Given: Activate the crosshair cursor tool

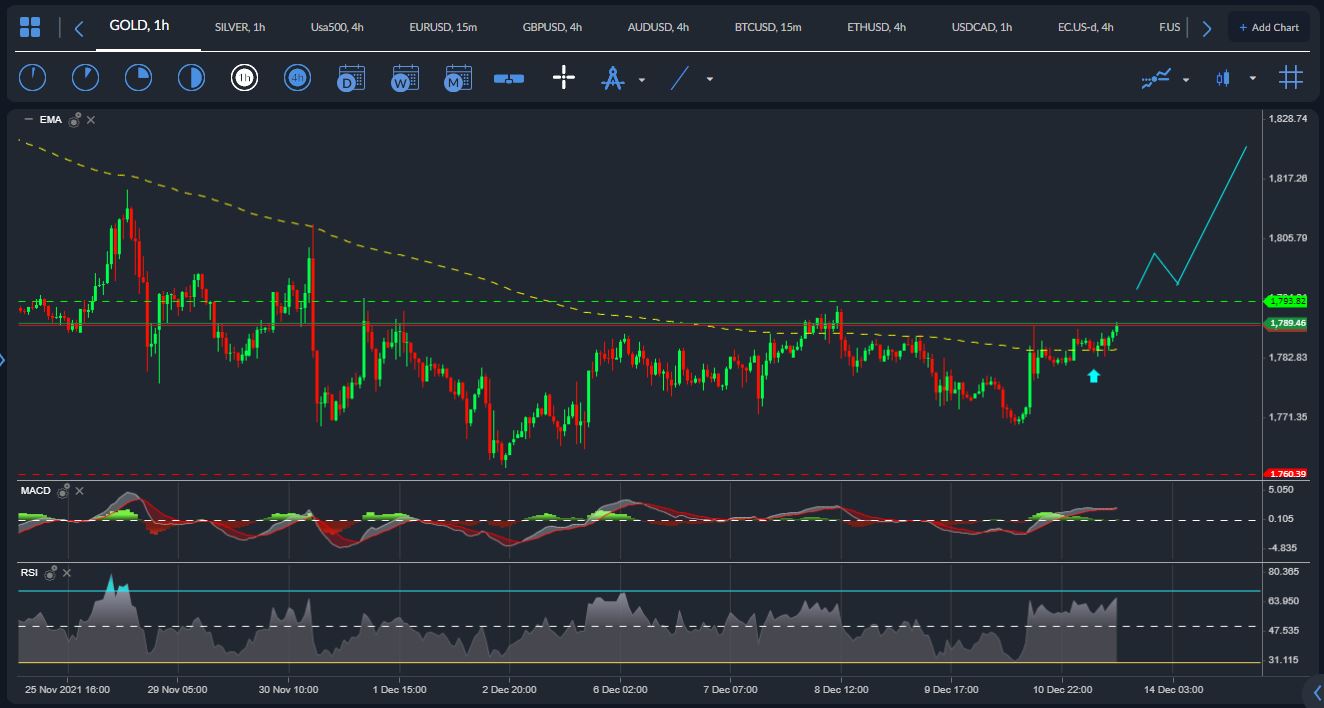Looking at the screenshot, I should tap(564, 77).
